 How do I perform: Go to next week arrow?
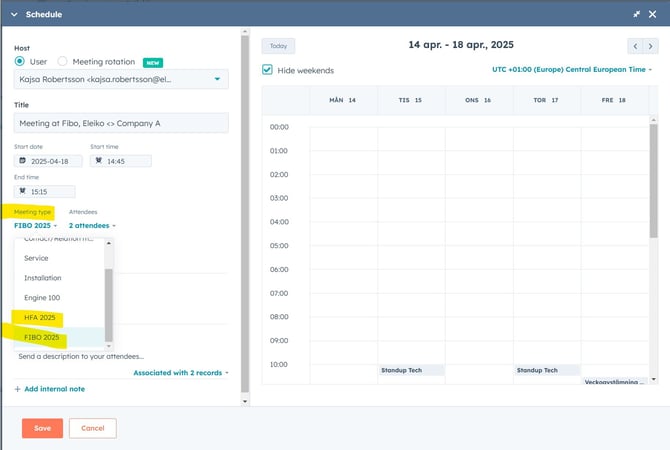(650, 46)
